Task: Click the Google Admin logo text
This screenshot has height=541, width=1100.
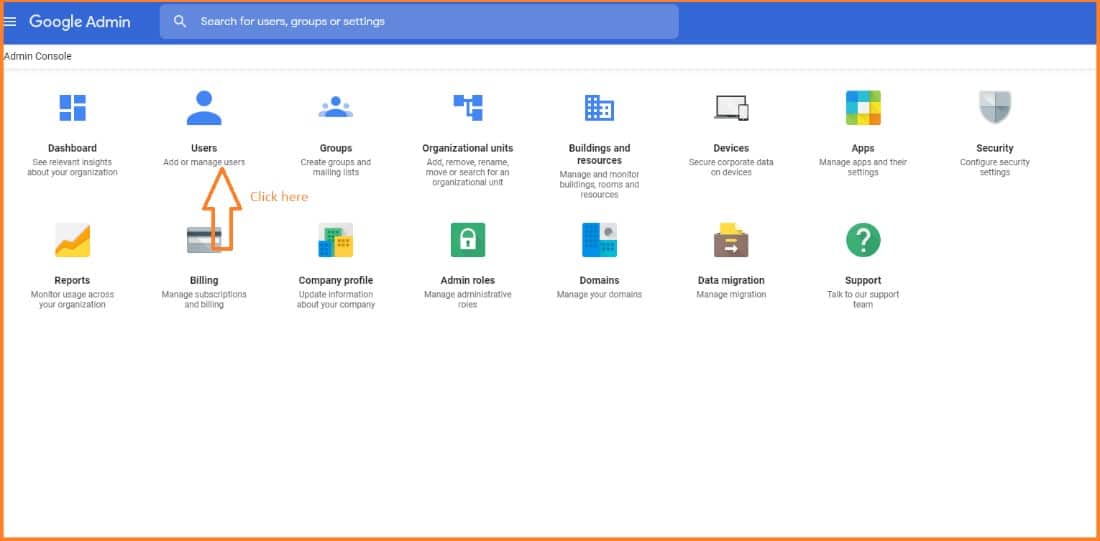Action: pos(80,21)
